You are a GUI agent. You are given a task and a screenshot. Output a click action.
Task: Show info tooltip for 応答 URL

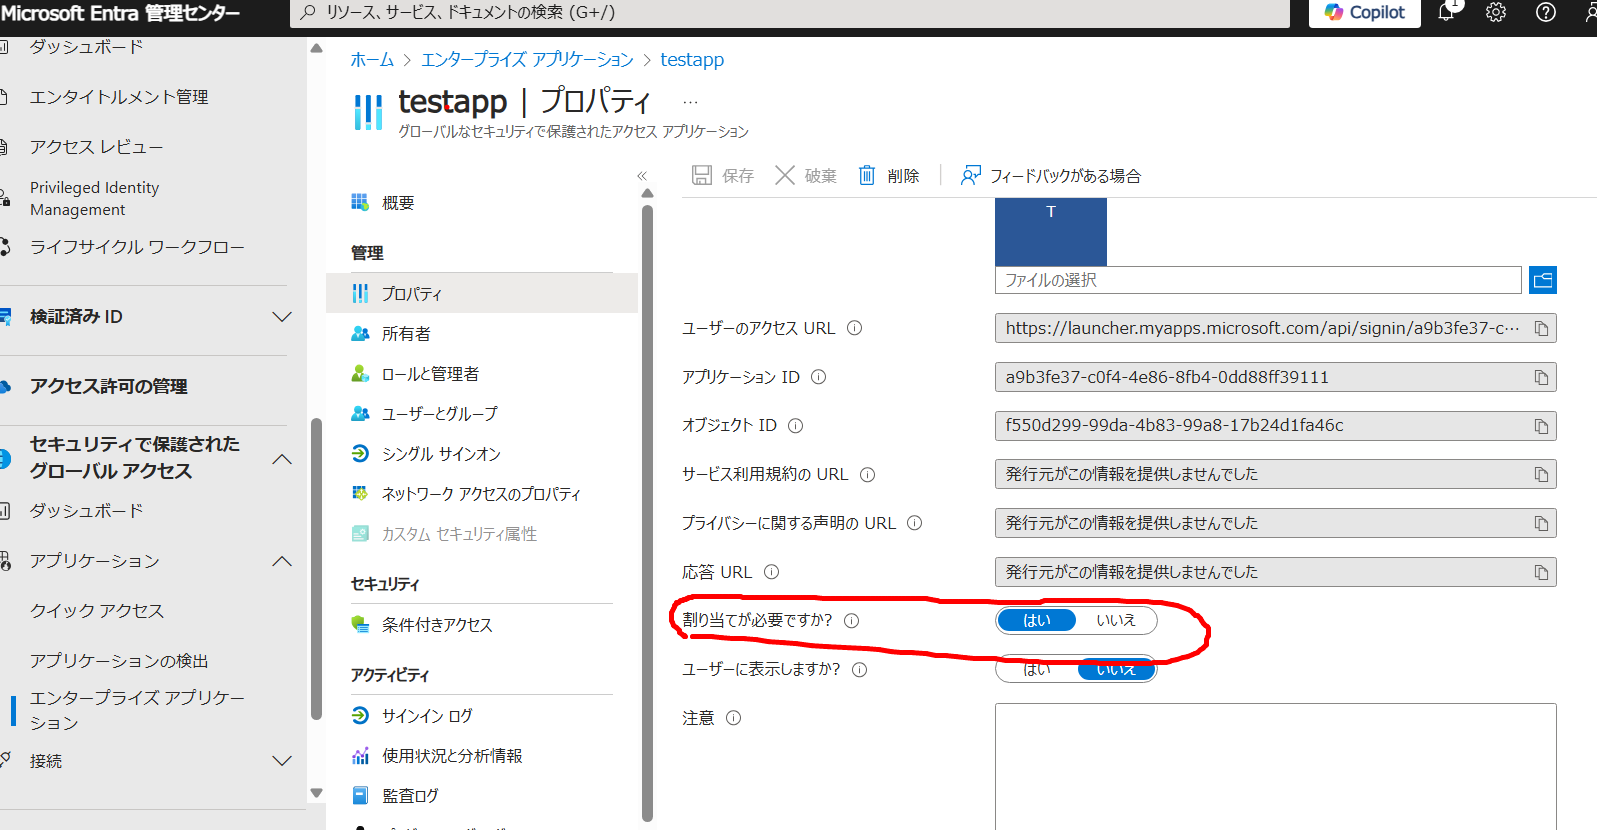(772, 572)
